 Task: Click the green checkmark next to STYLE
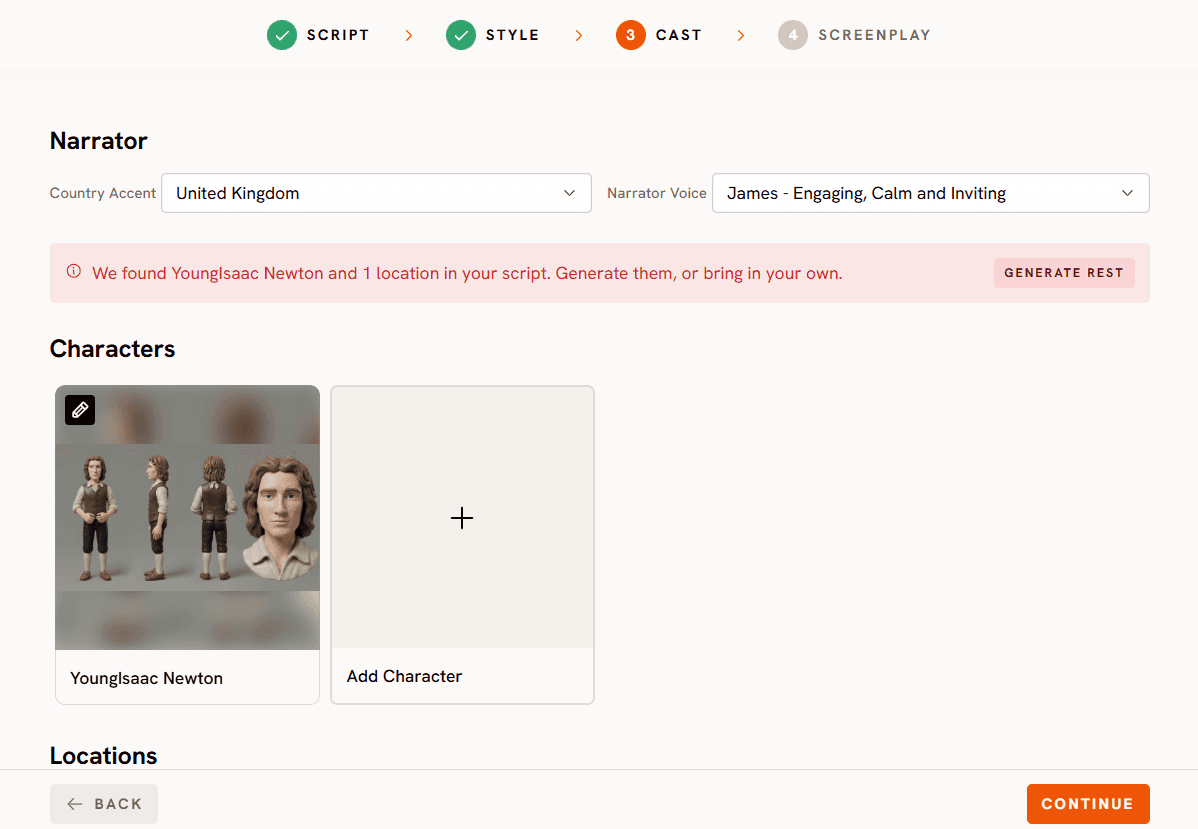click(461, 35)
